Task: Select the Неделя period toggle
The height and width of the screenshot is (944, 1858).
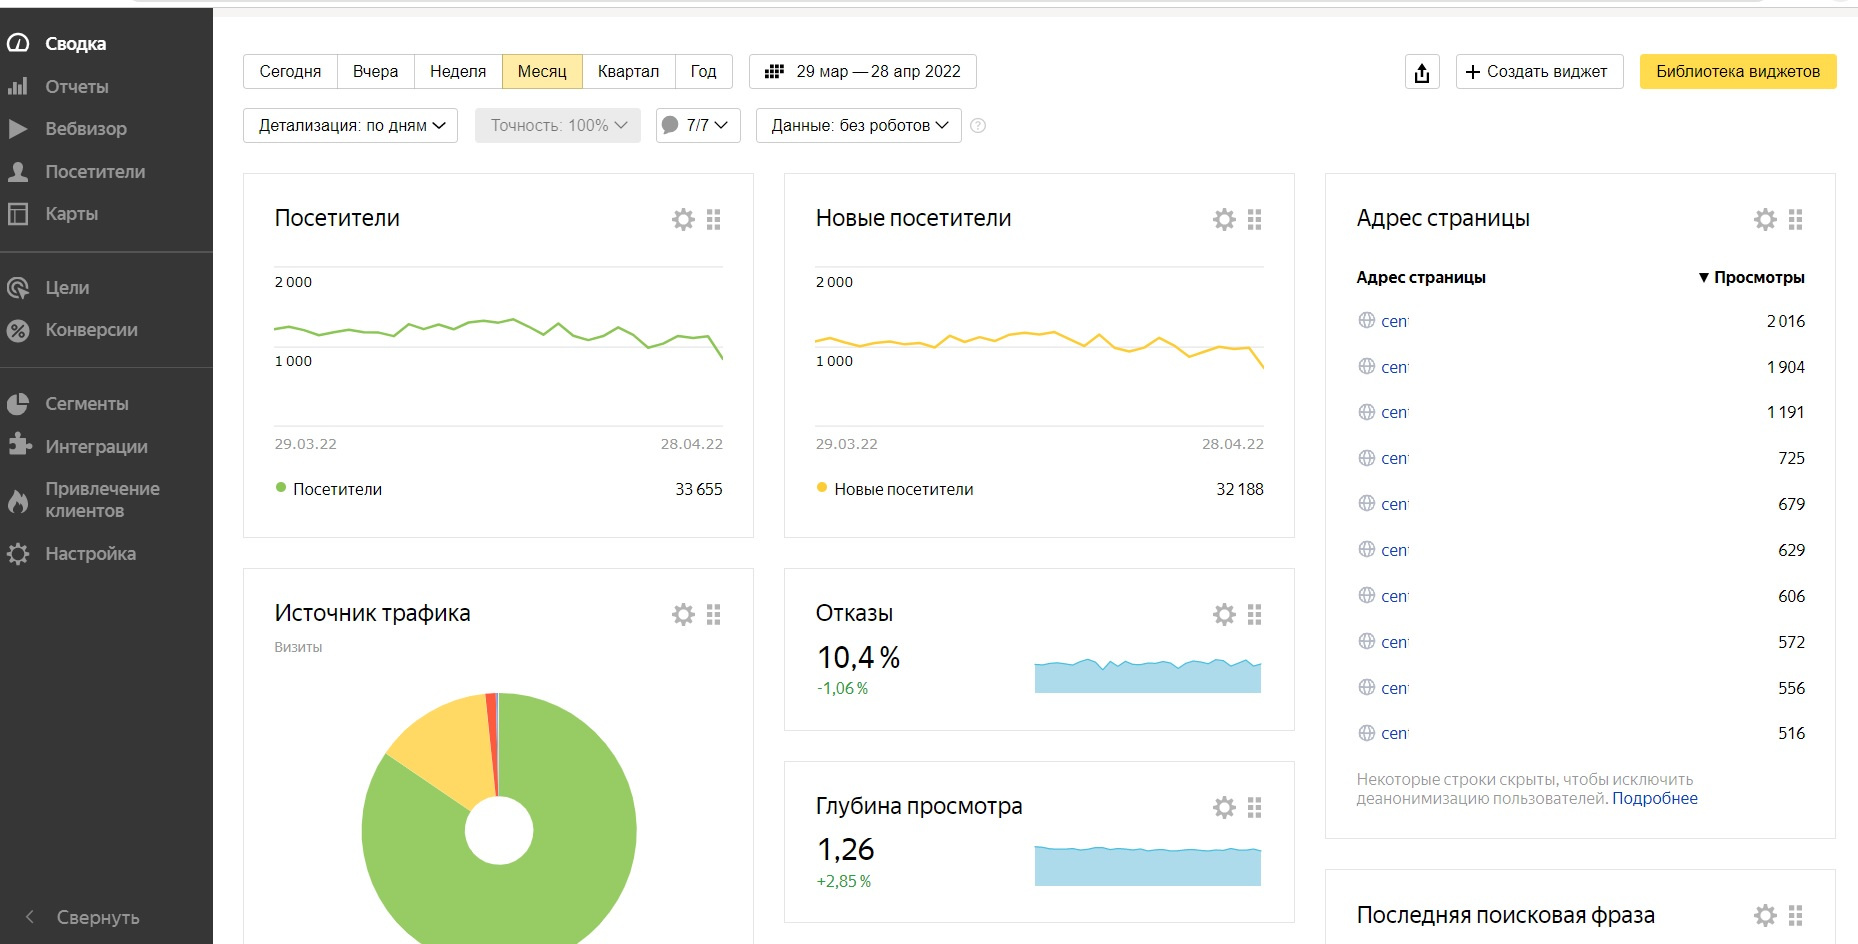Action: [457, 72]
